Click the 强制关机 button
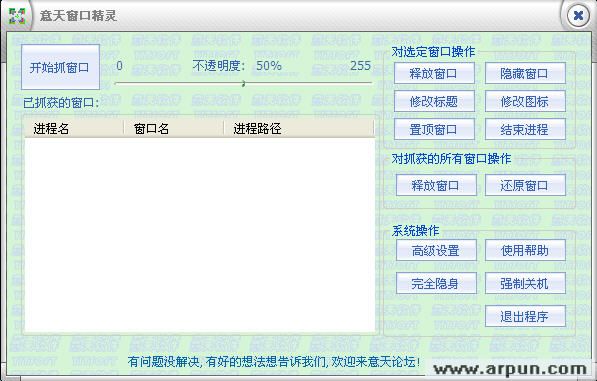597x381 pixels. click(525, 283)
